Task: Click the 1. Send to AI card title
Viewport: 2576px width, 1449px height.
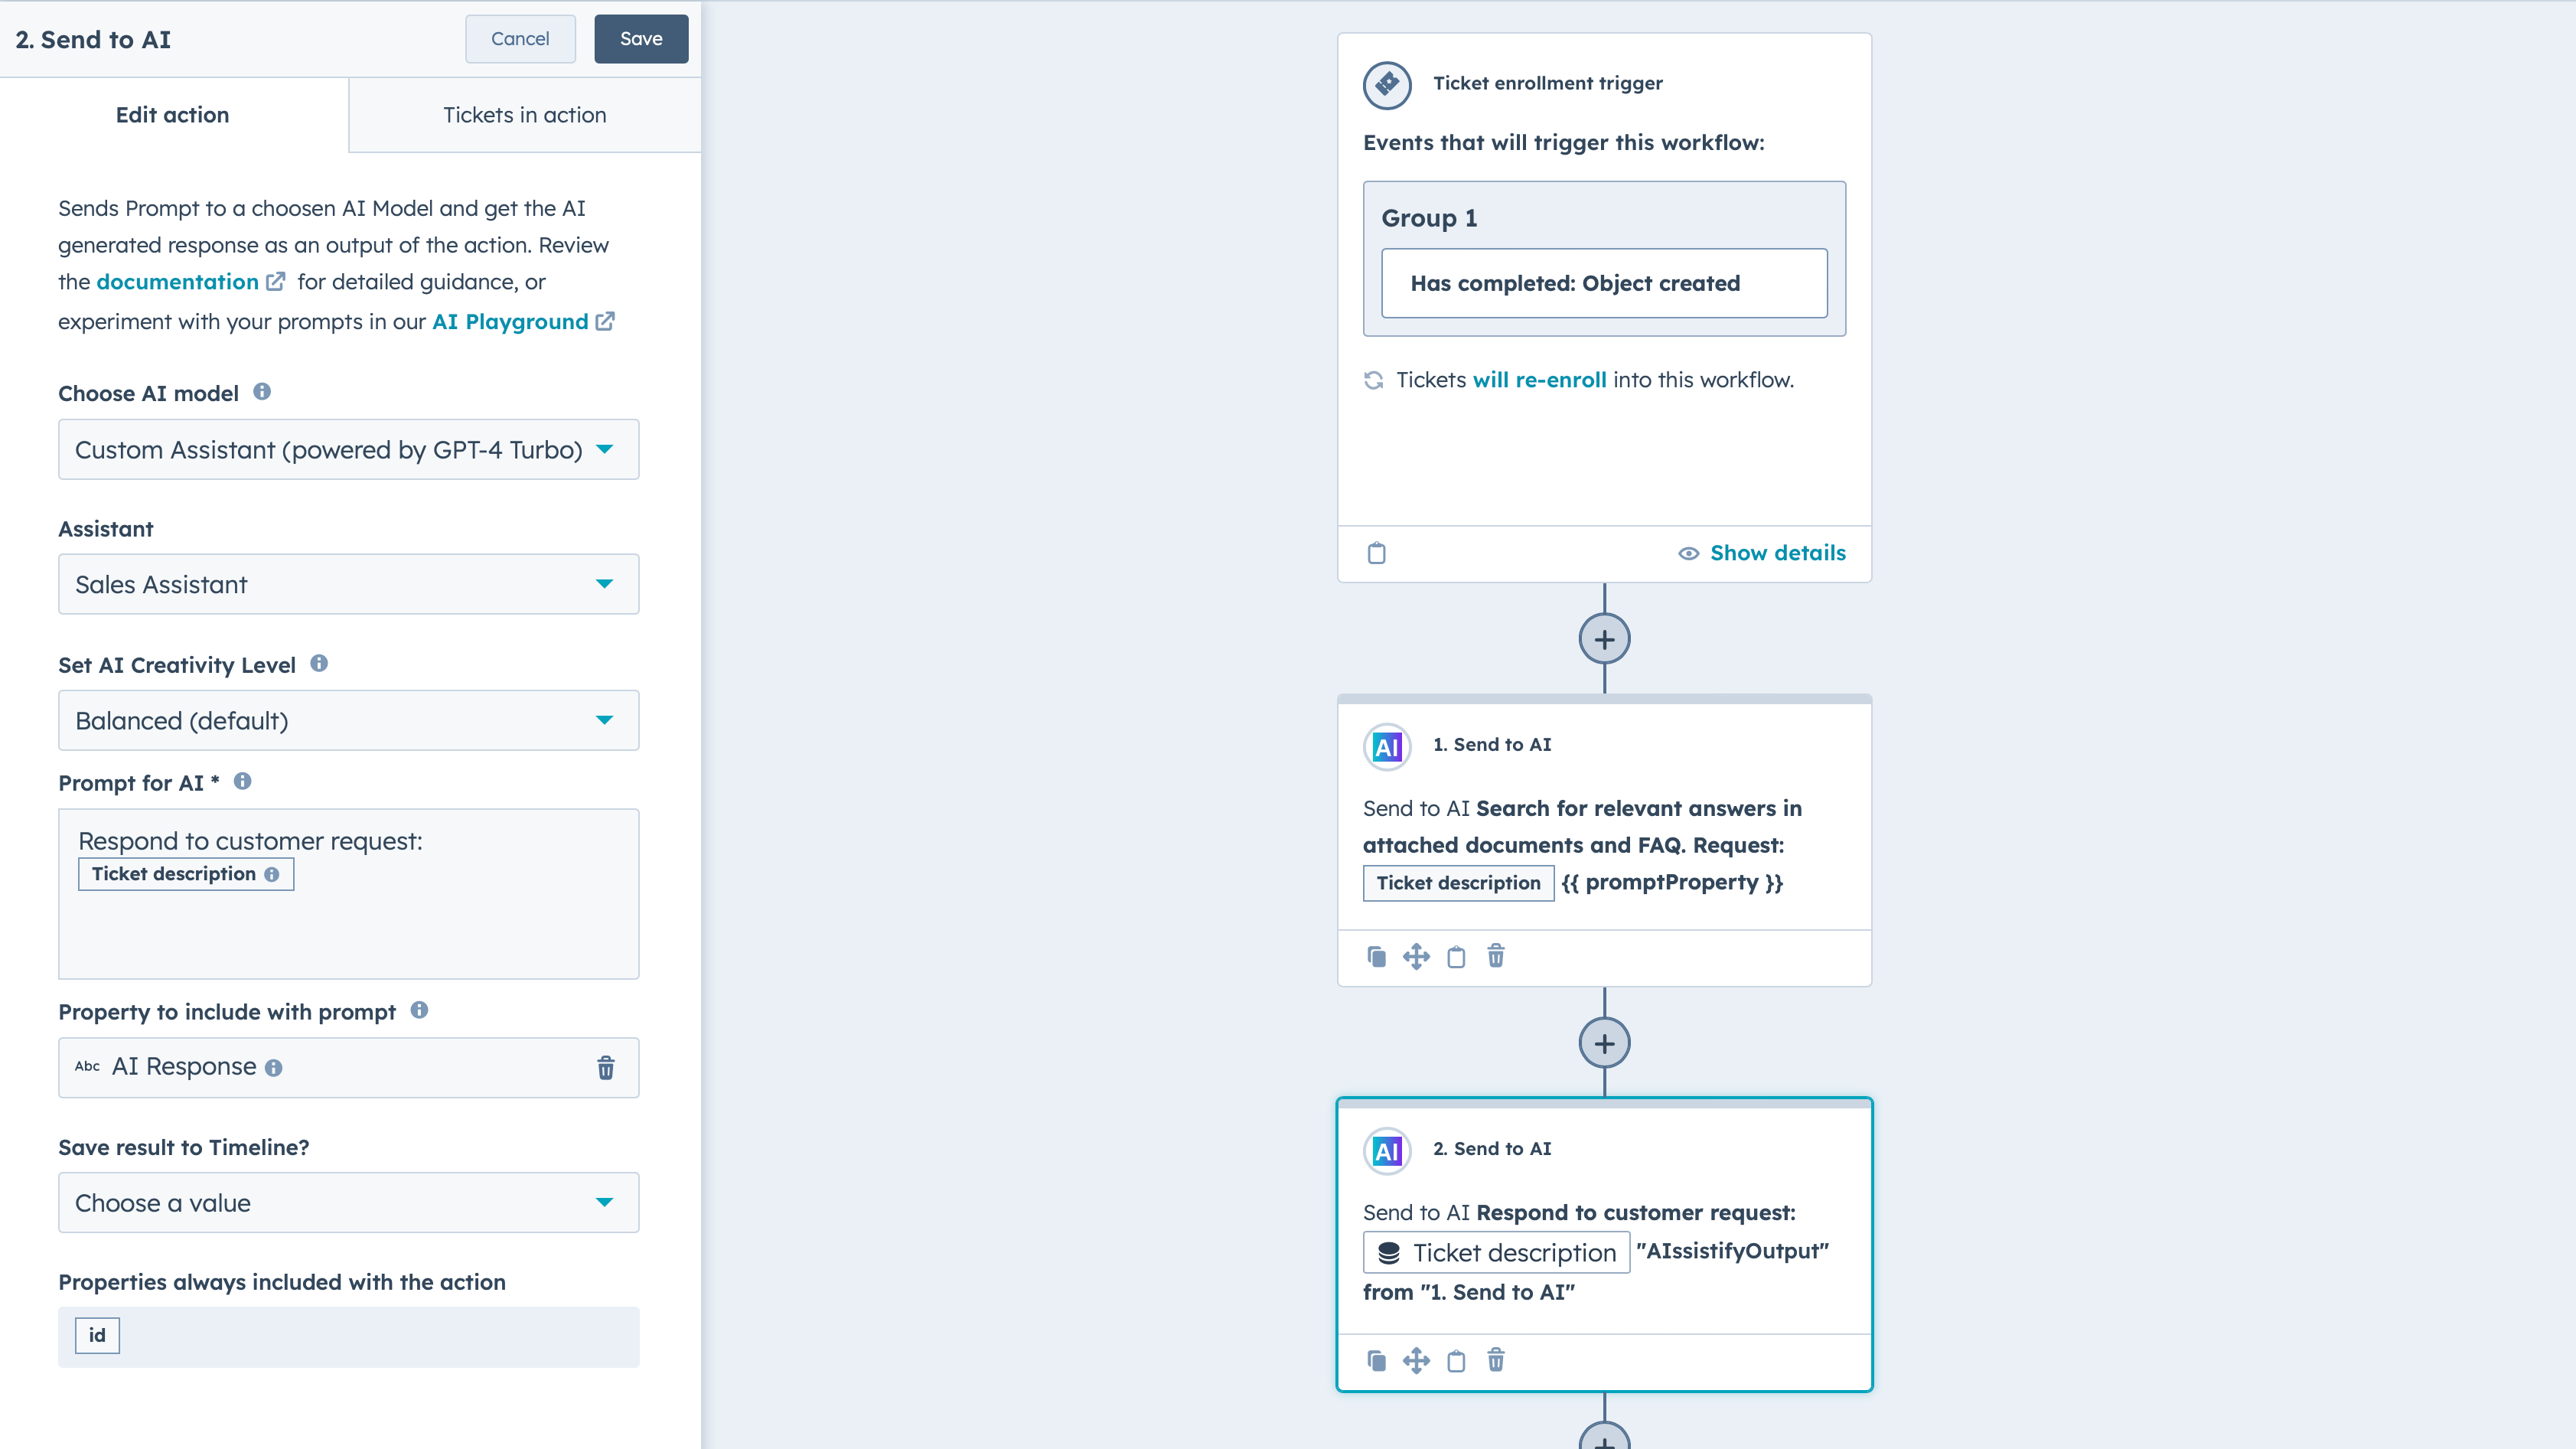Action: (x=1492, y=745)
